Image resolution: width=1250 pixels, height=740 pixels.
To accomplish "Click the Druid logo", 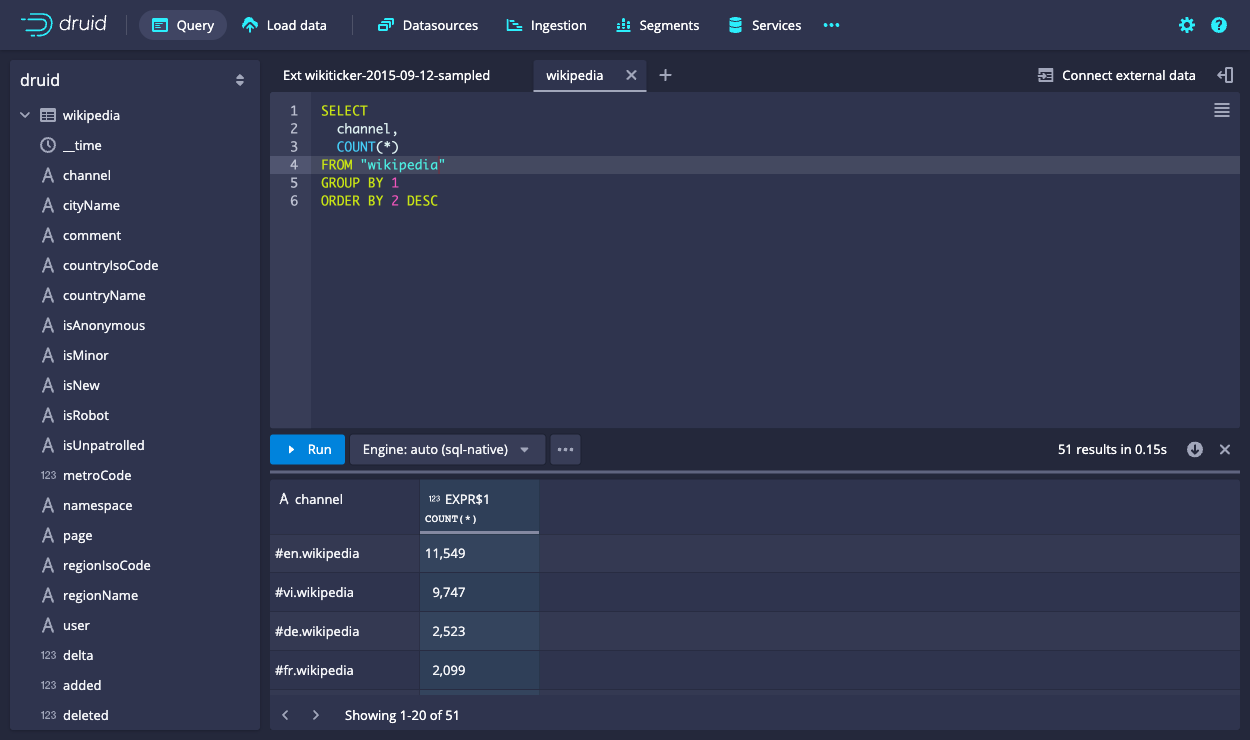I will pos(62,24).
